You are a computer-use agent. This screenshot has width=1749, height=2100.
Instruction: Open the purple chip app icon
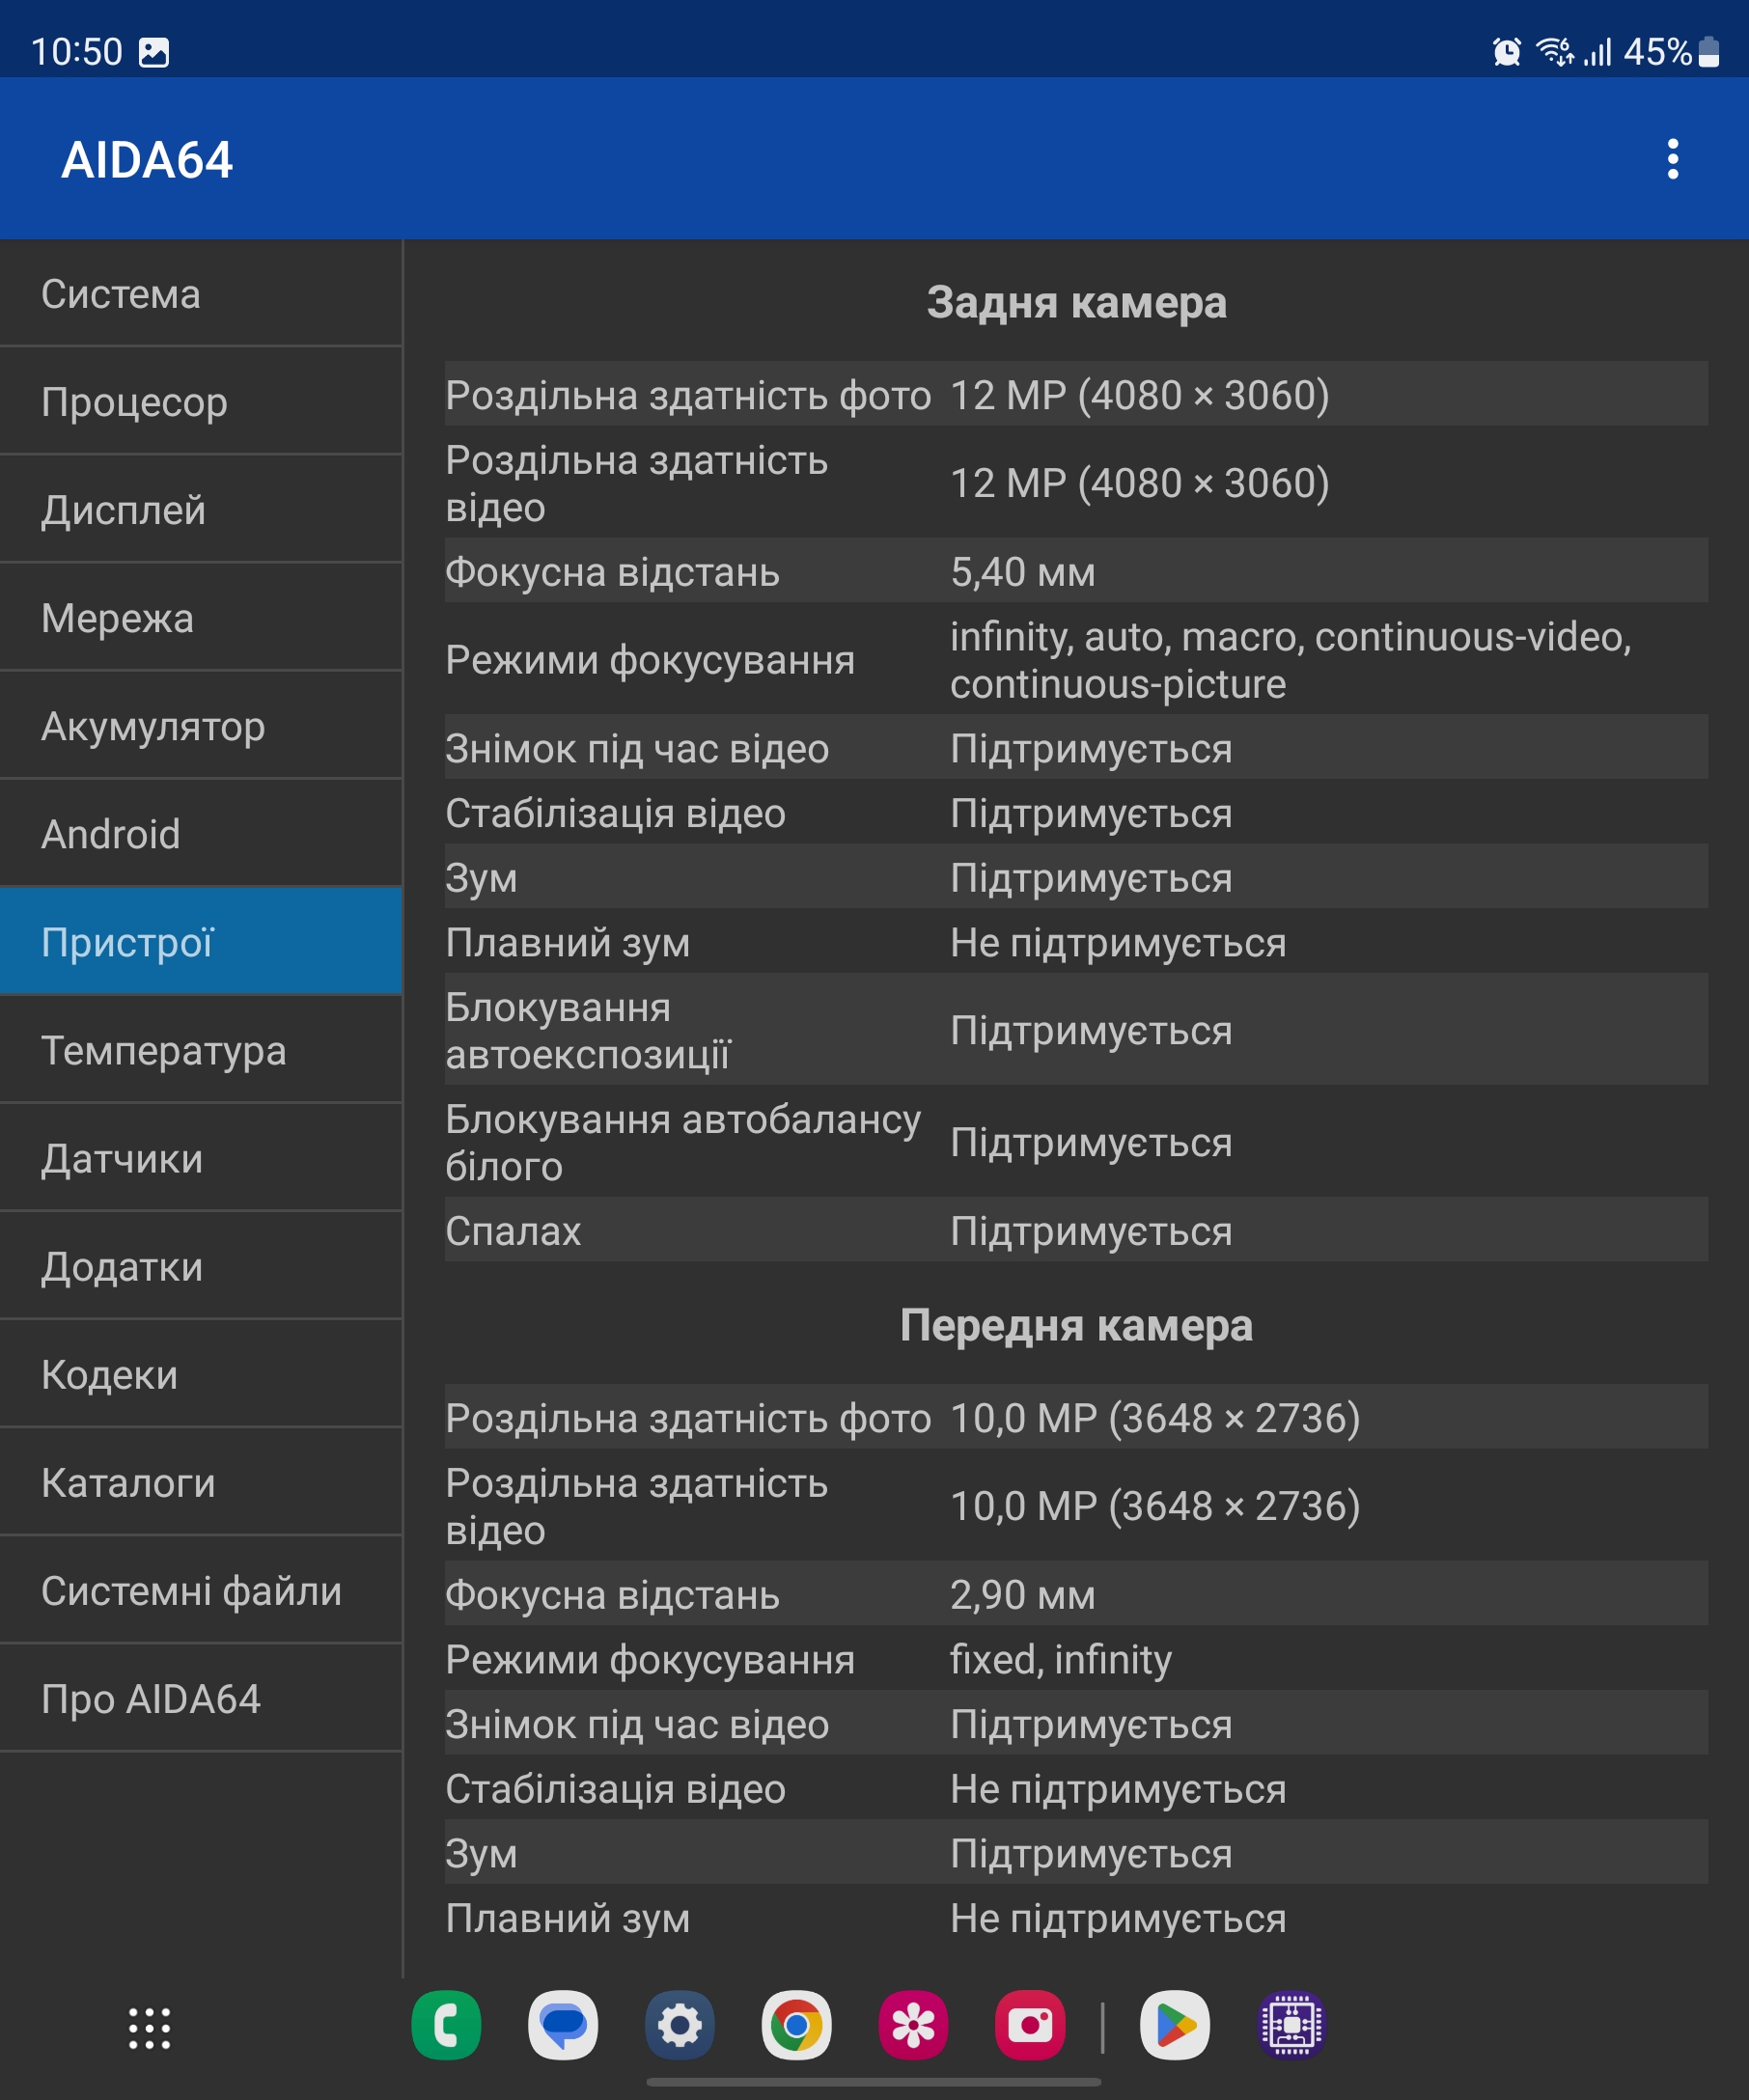click(x=1292, y=2026)
